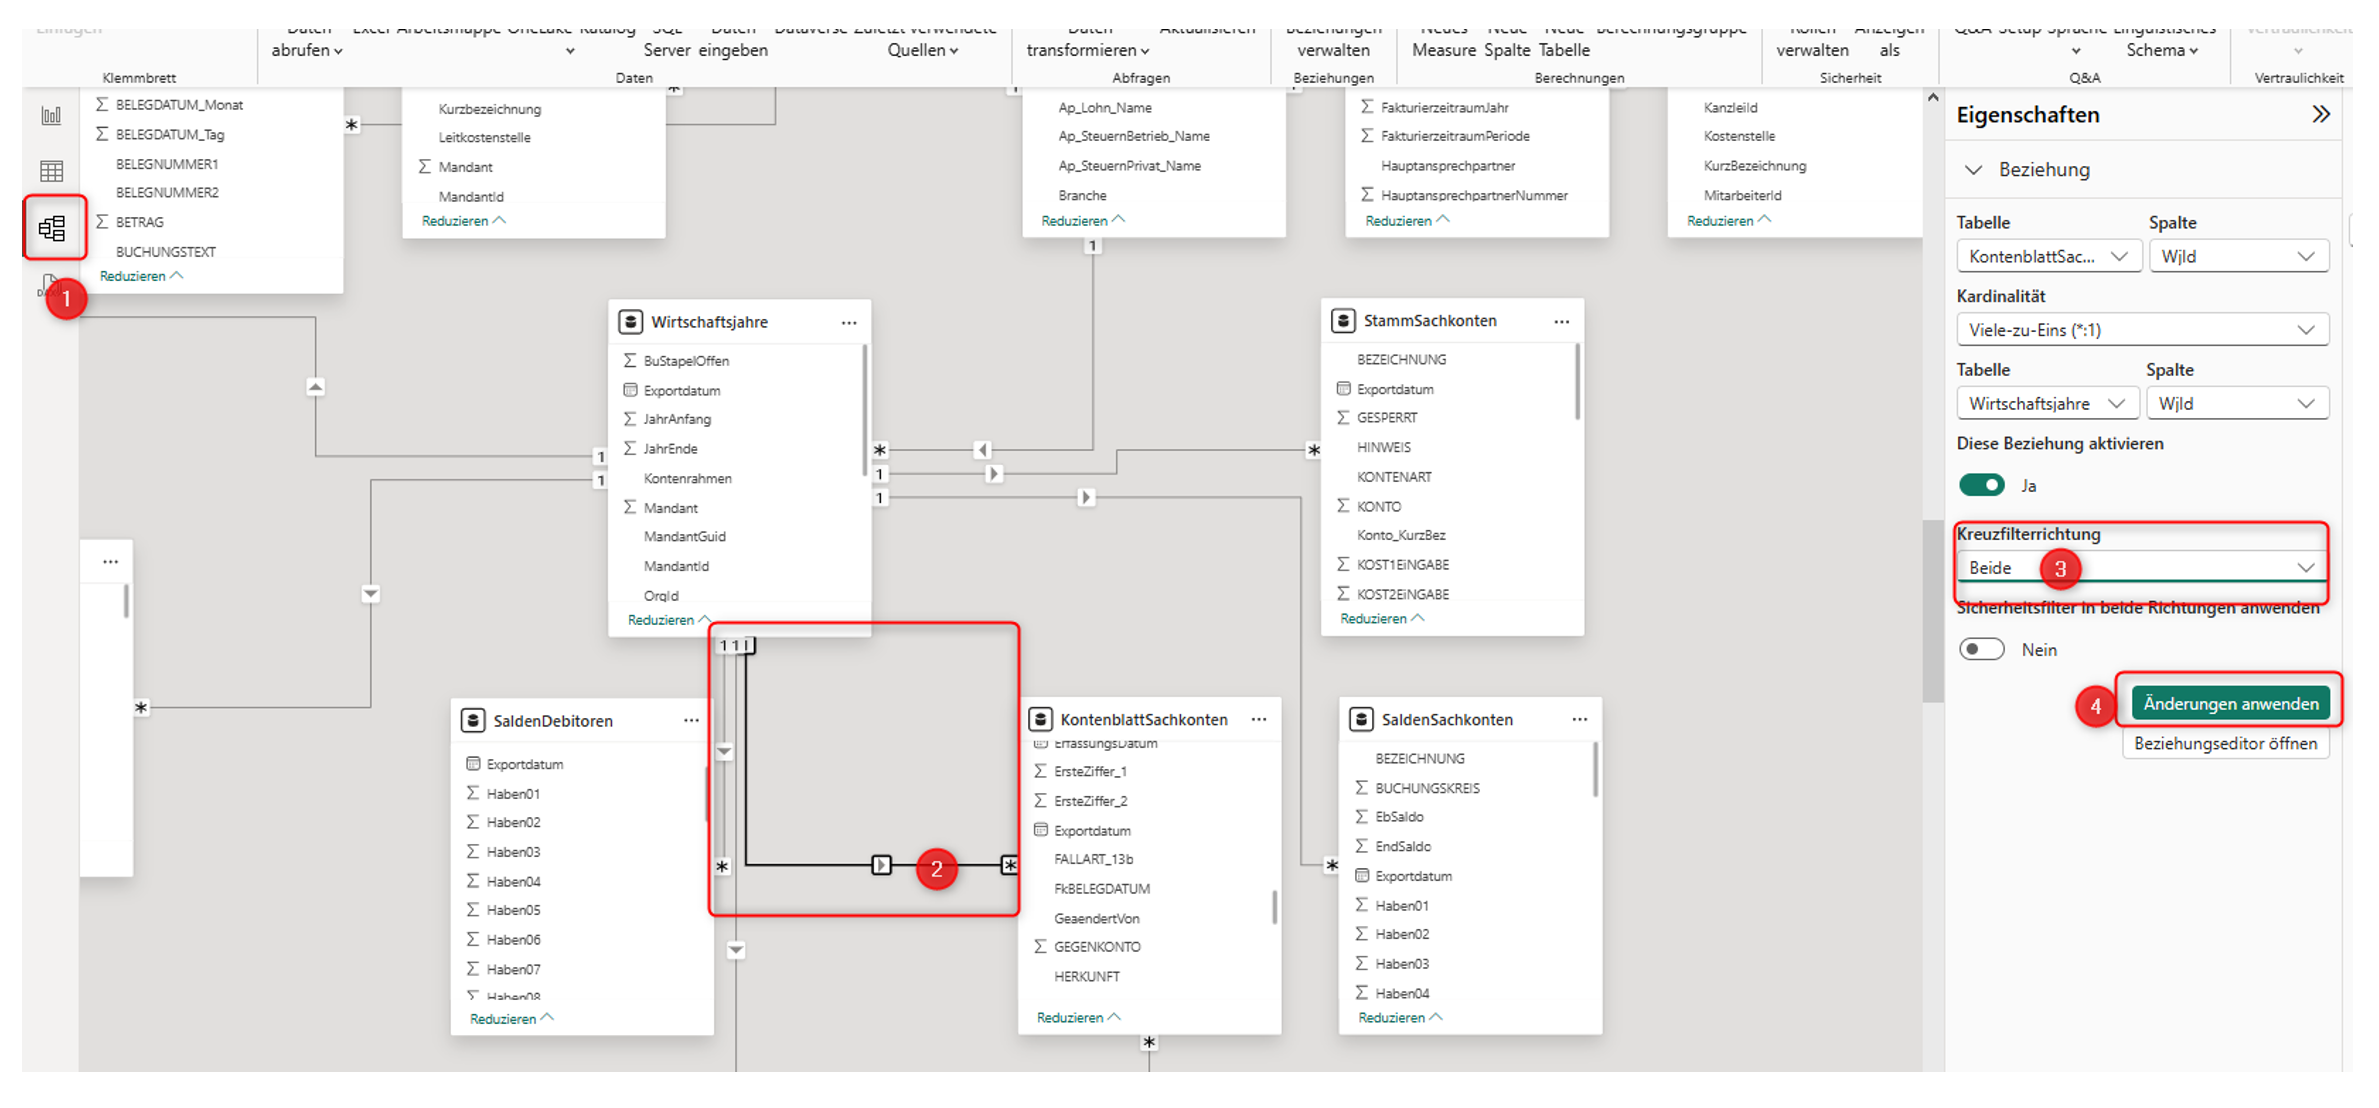This screenshot has height=1108, width=2379.
Task: Open Daten abrufen in ribbon
Action: tap(307, 41)
